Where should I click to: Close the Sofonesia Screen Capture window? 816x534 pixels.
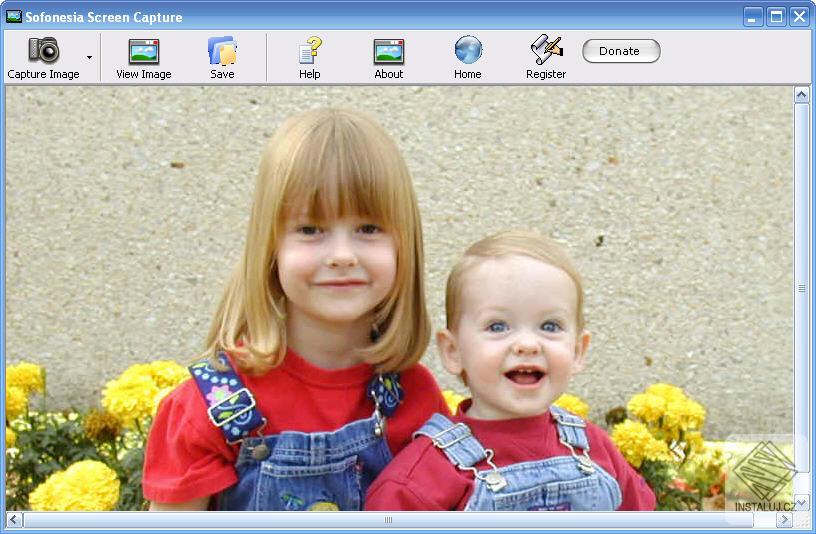pyautogui.click(x=800, y=17)
